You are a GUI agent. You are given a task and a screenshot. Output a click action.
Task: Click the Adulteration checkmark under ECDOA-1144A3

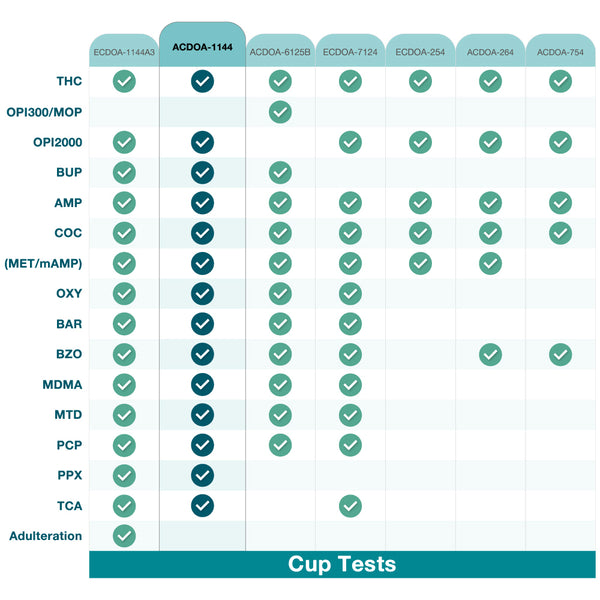tap(124, 536)
